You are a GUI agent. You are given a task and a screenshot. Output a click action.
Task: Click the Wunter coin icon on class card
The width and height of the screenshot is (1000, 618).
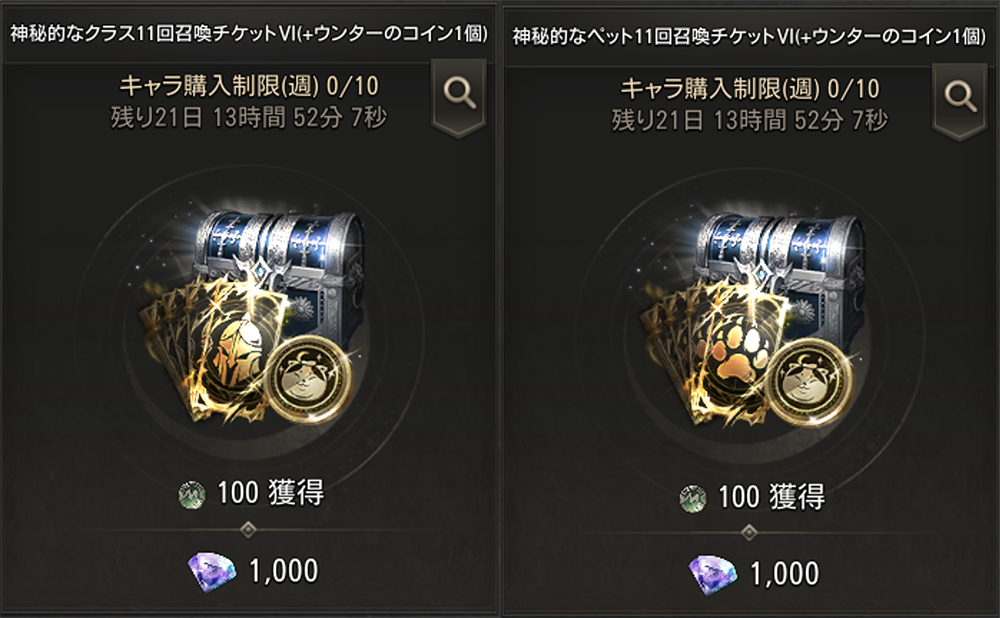click(308, 379)
